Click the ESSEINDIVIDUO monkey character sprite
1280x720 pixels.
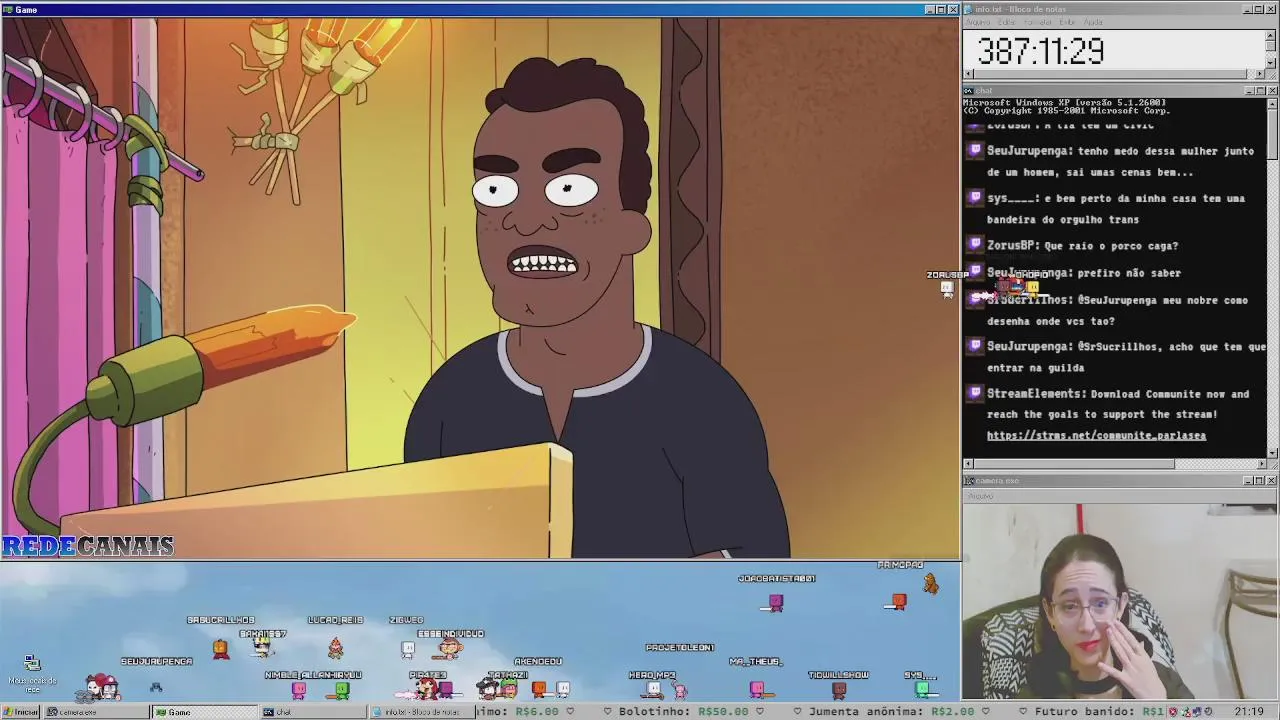451,650
